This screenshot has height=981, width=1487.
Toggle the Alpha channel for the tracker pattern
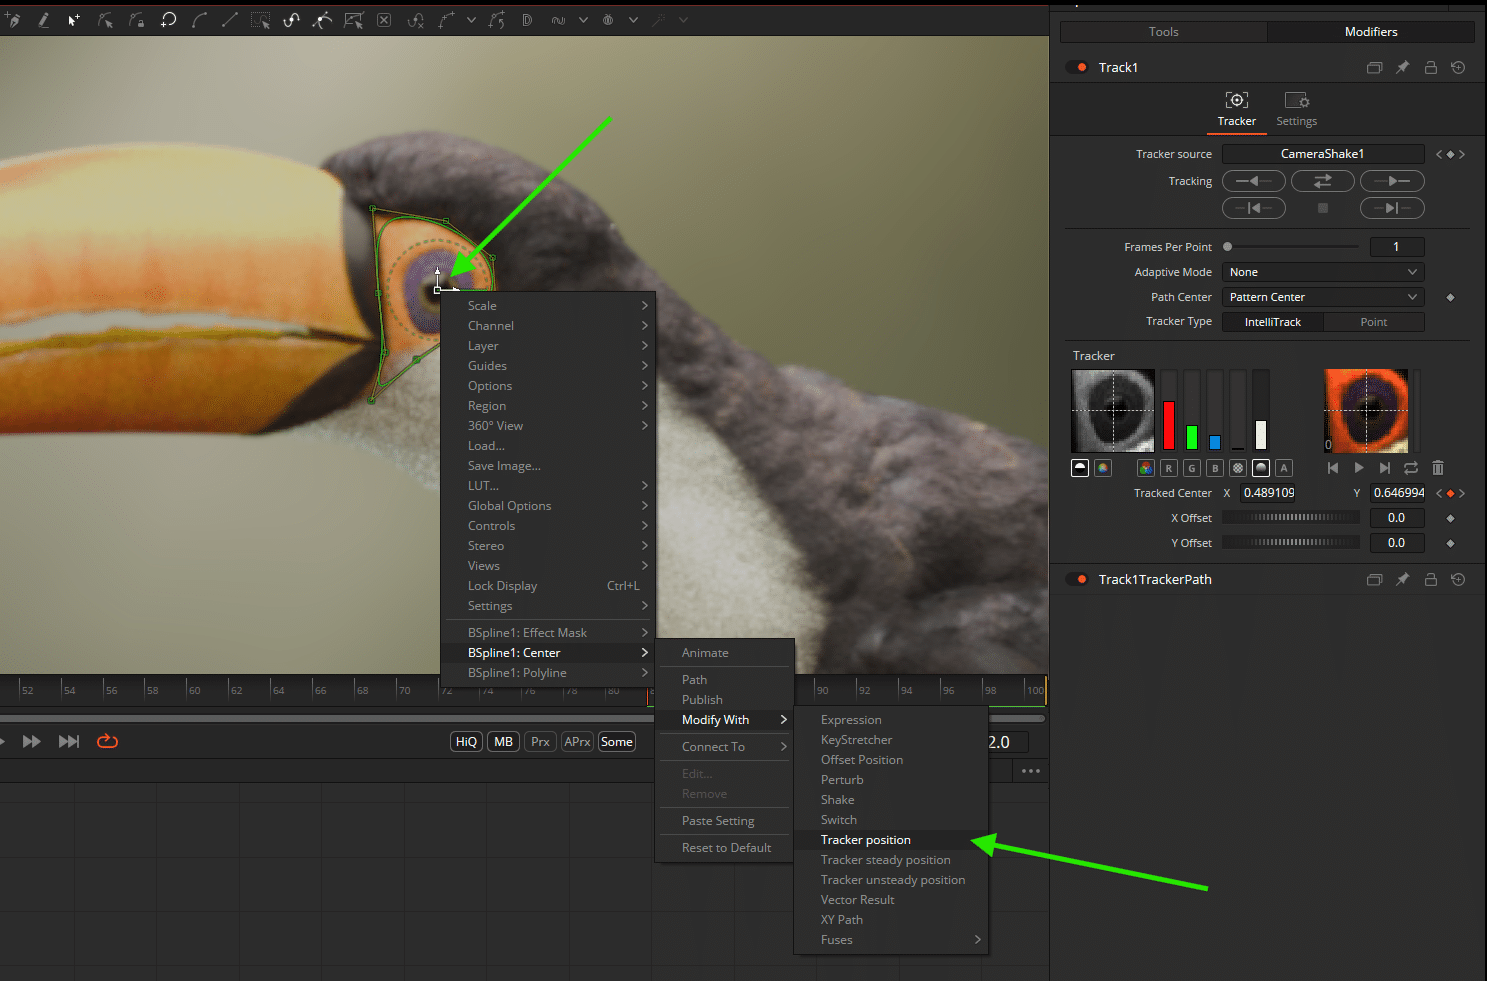click(1284, 467)
